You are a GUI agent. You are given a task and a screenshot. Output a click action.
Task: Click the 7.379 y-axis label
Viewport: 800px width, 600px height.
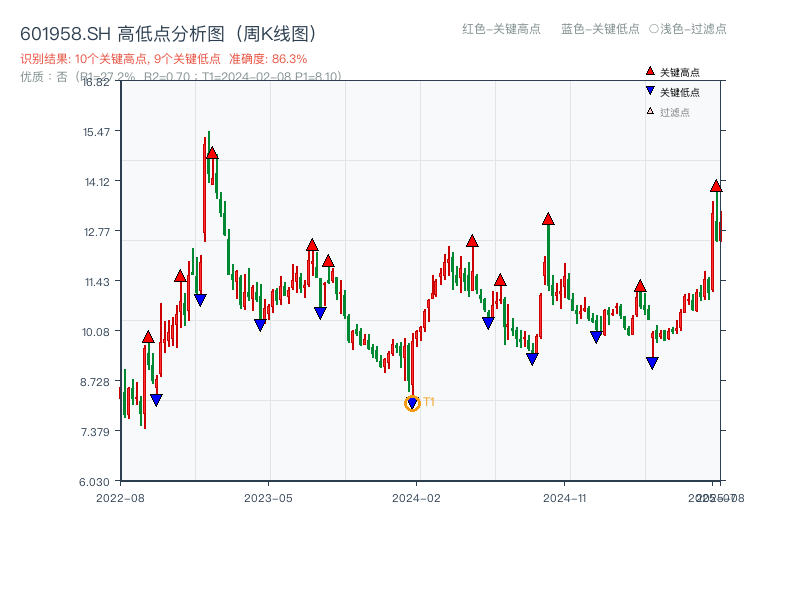tap(95, 432)
